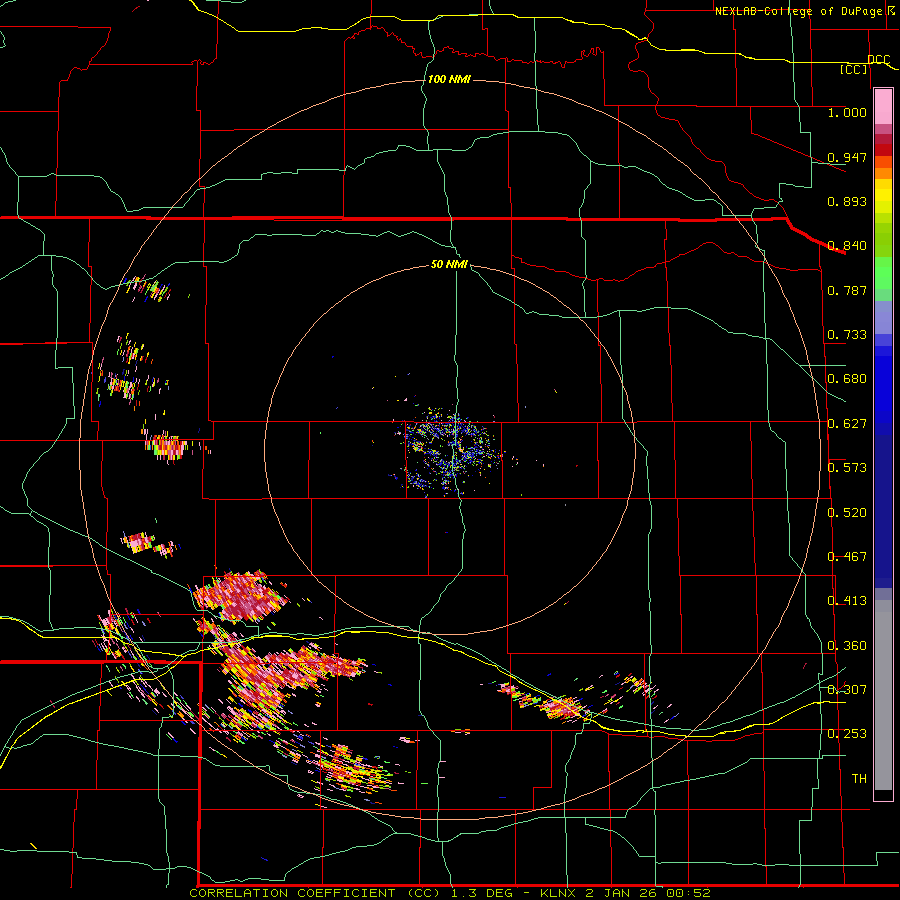The width and height of the screenshot is (900, 900).
Task: Select the 0.680 scale value
Action: click(x=847, y=379)
